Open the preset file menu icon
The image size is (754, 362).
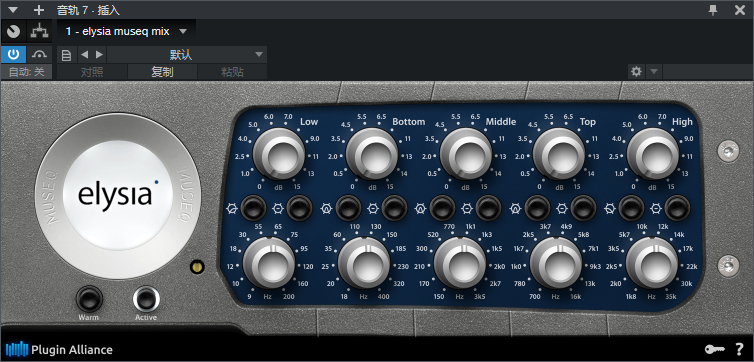(66, 55)
